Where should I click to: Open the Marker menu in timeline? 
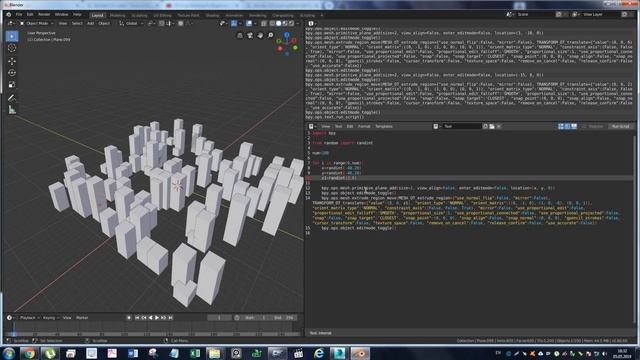coord(82,318)
